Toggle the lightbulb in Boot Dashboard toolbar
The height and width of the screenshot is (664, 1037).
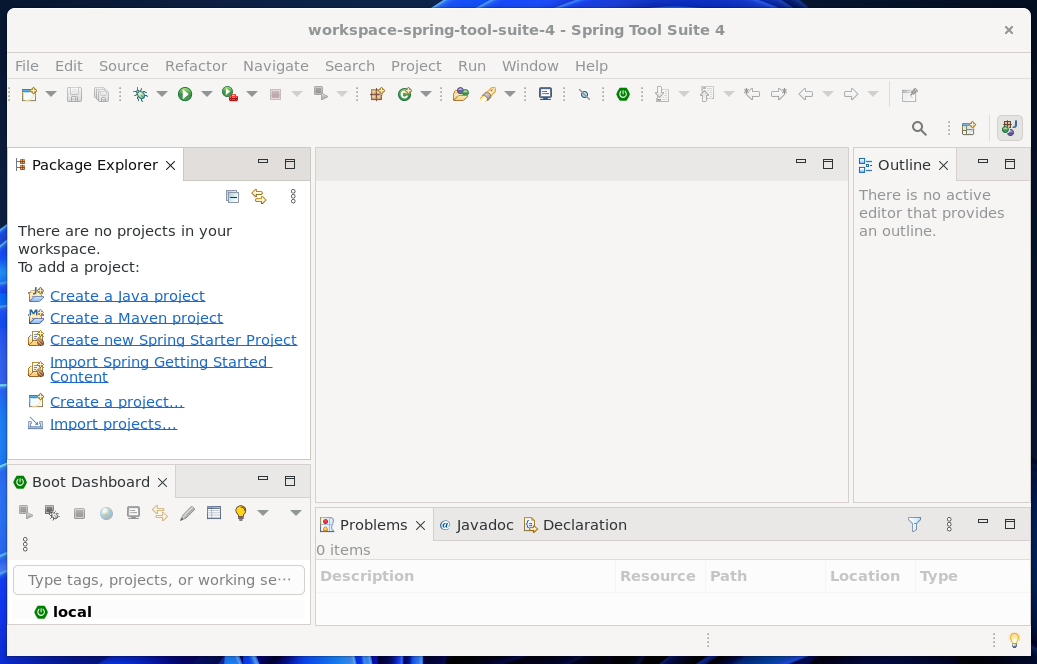tap(240, 512)
